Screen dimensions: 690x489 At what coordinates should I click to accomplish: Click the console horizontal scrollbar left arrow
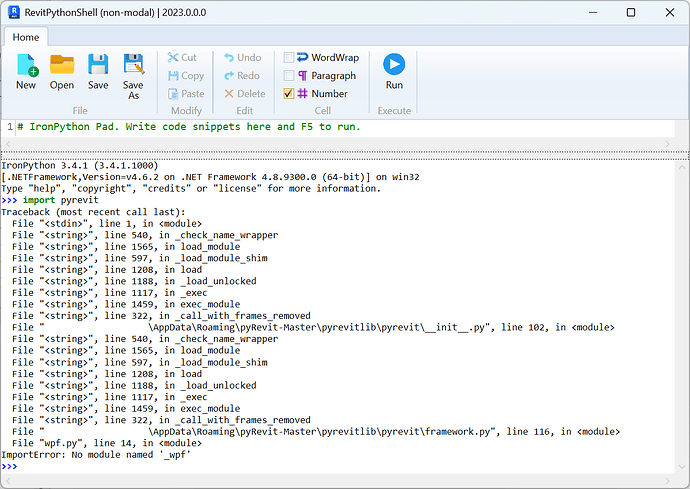pyautogui.click(x=7, y=481)
